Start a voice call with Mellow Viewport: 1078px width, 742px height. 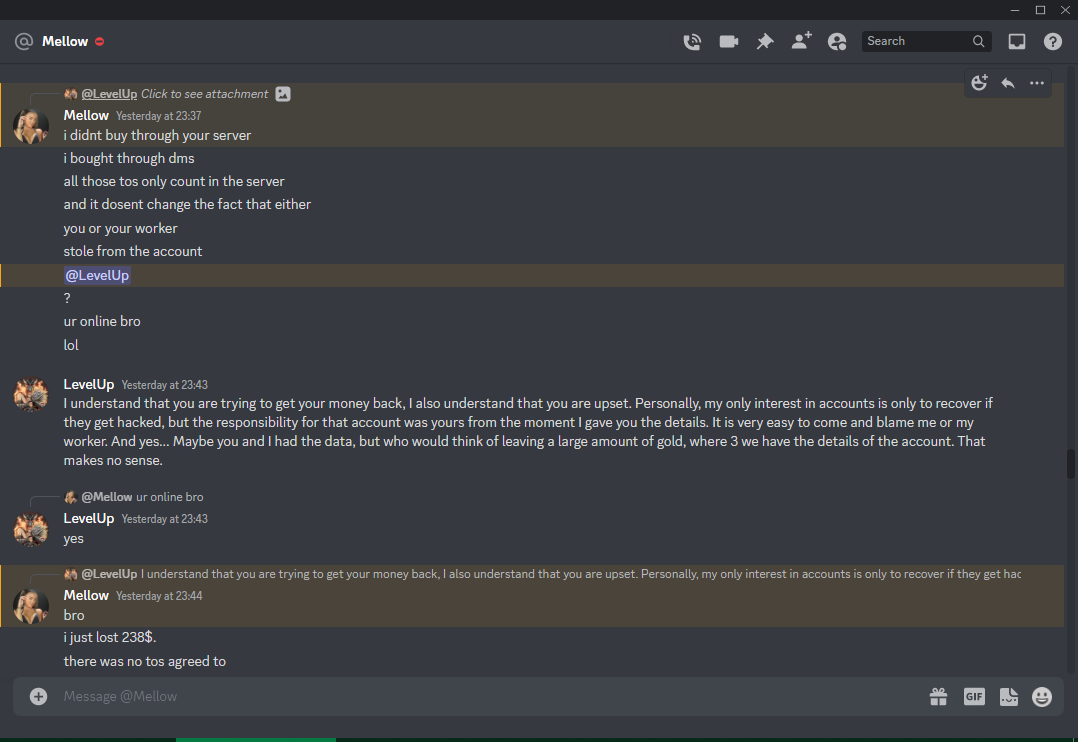pyautogui.click(x=692, y=42)
